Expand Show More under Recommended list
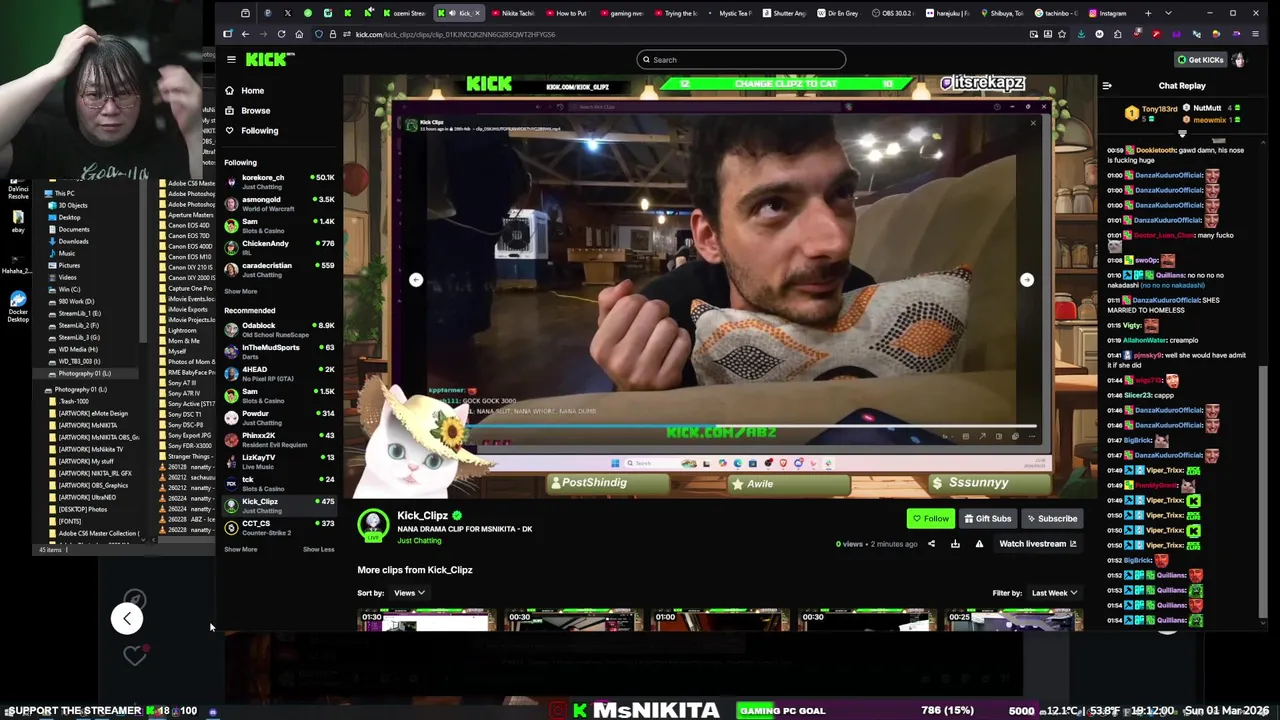The image size is (1280, 720). point(240,549)
